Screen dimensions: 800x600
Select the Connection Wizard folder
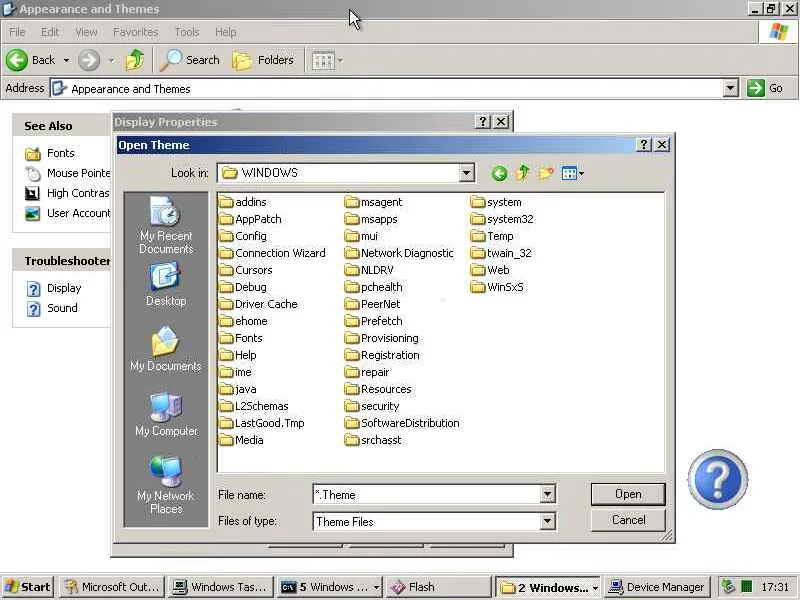pos(272,253)
